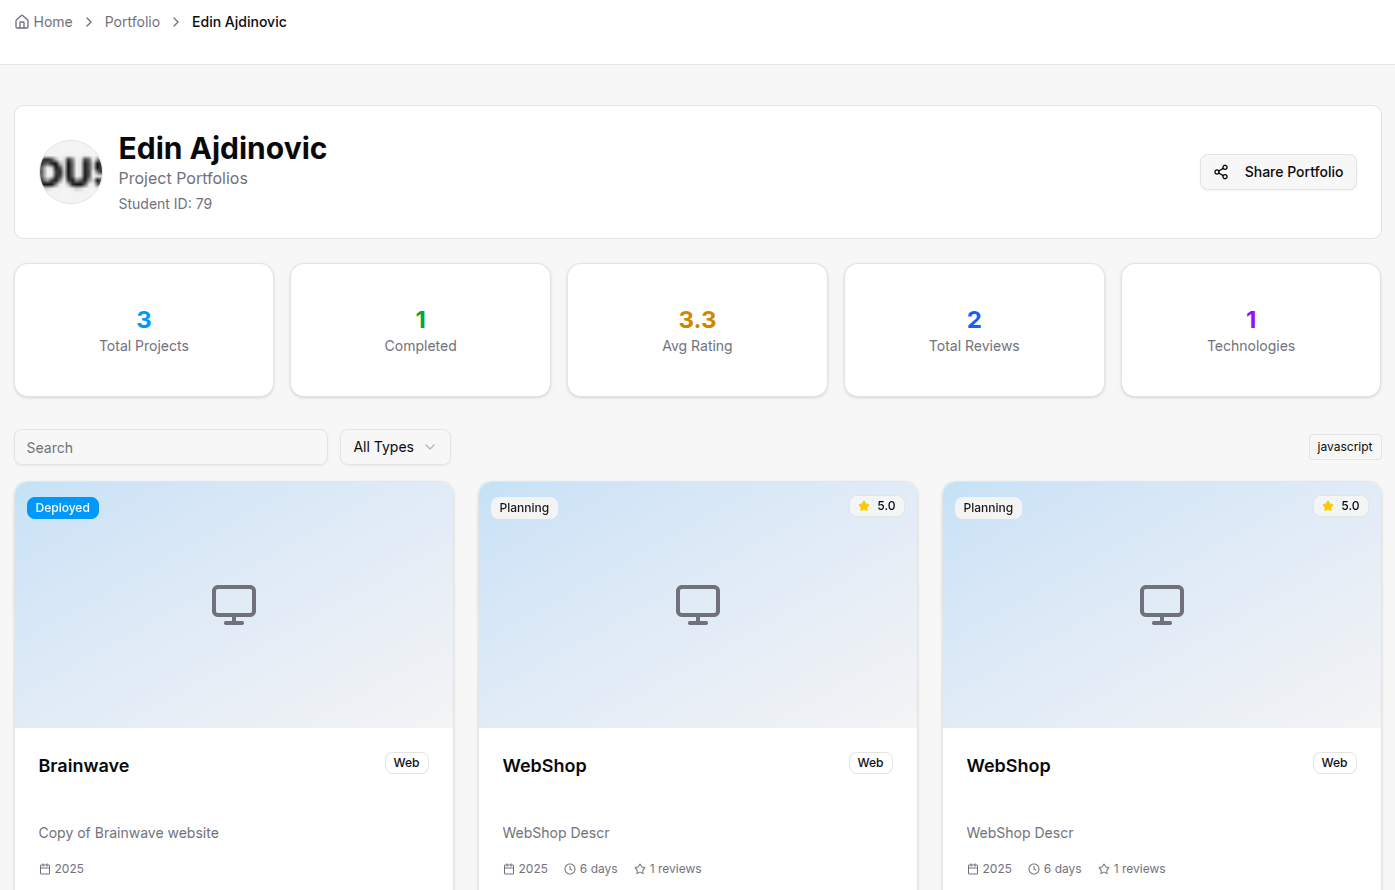Screen dimensions: 1395x890
Task: Toggle the javascript filter tag
Action: 1345,446
